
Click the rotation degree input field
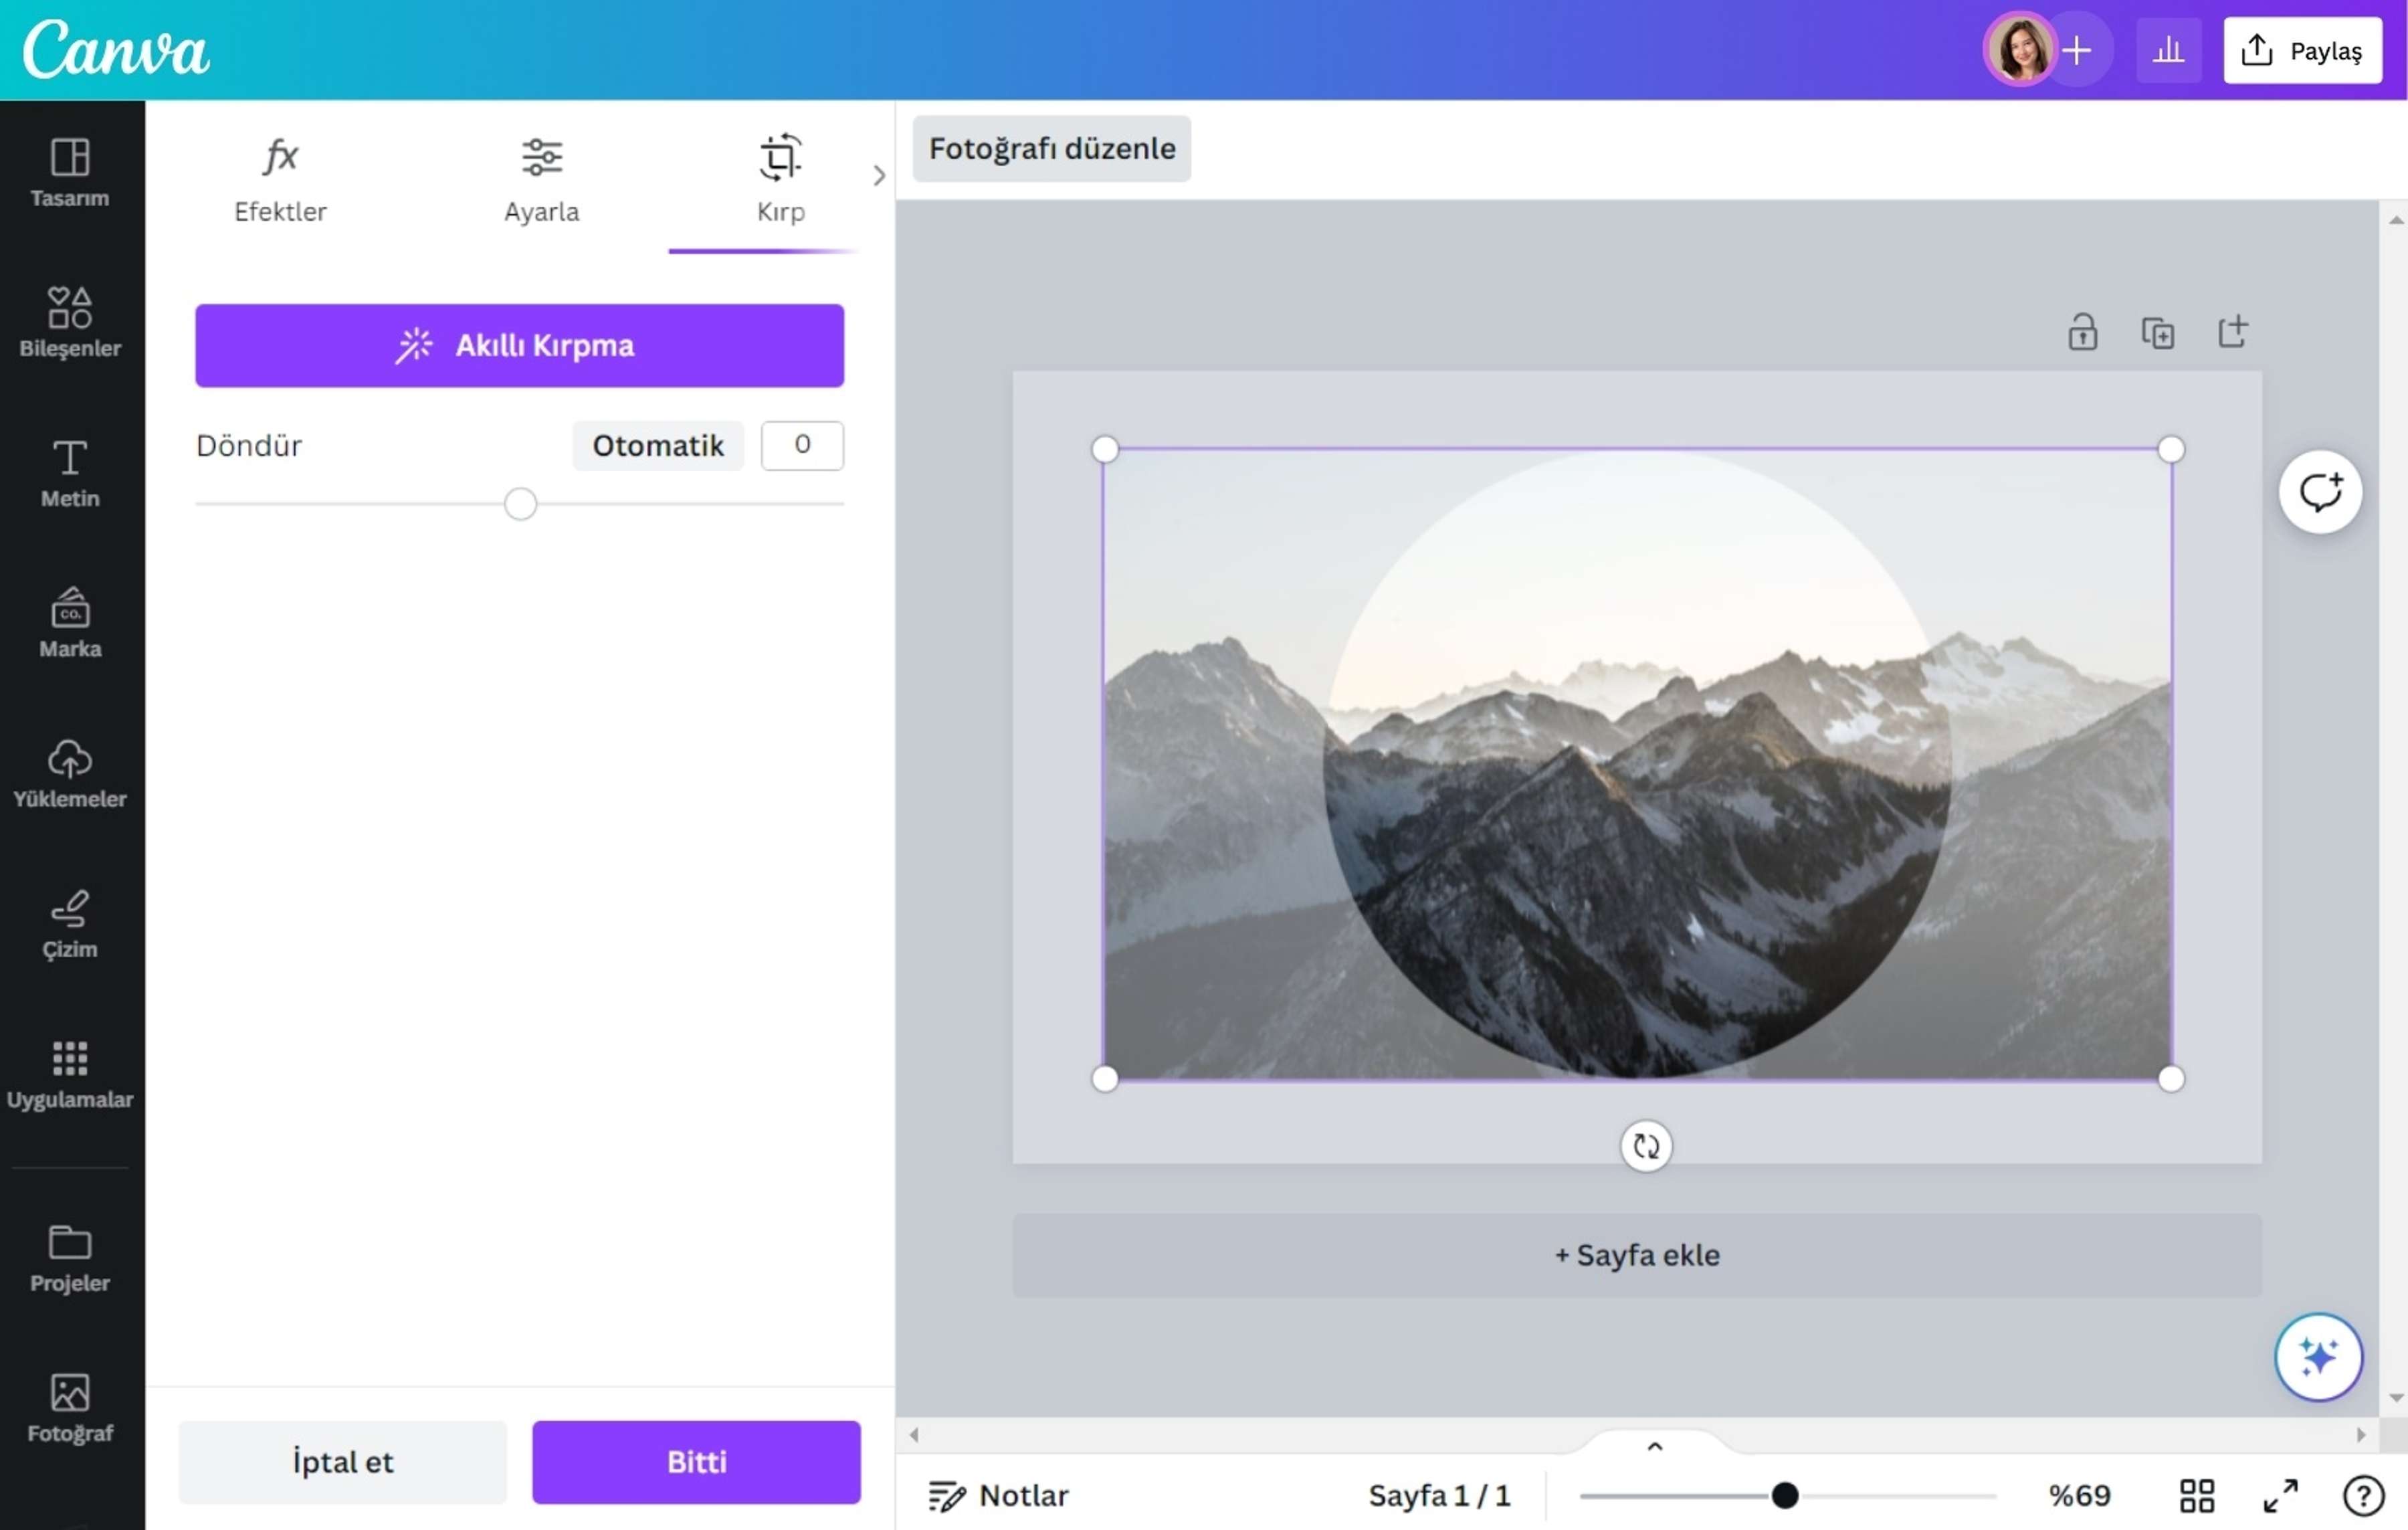pos(802,445)
